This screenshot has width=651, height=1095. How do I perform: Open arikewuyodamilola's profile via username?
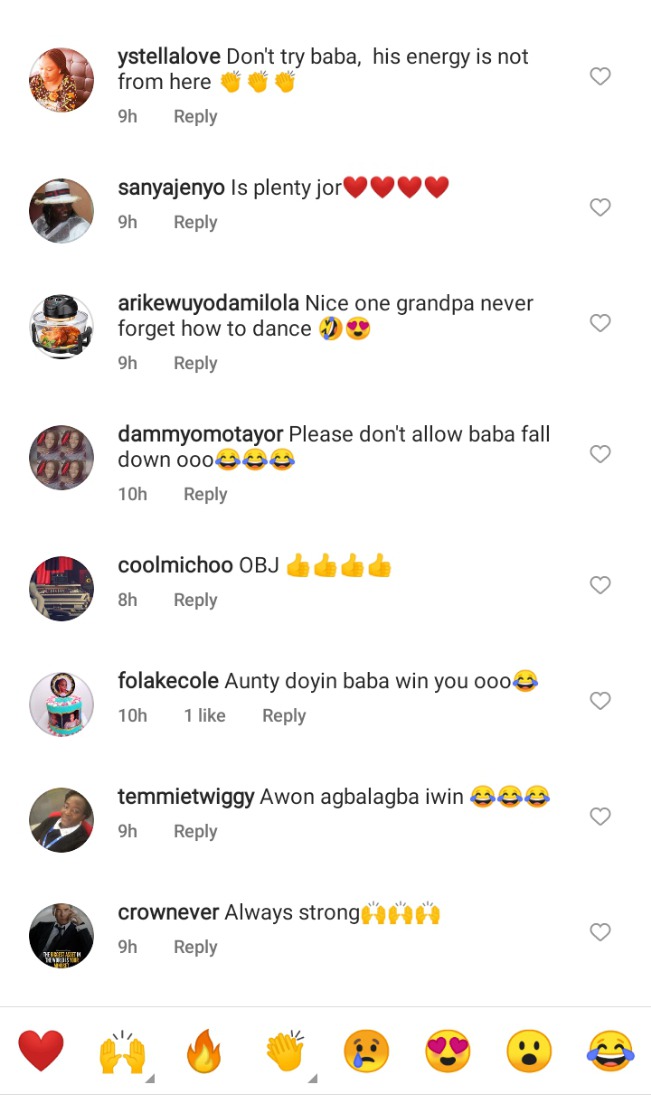pos(208,303)
